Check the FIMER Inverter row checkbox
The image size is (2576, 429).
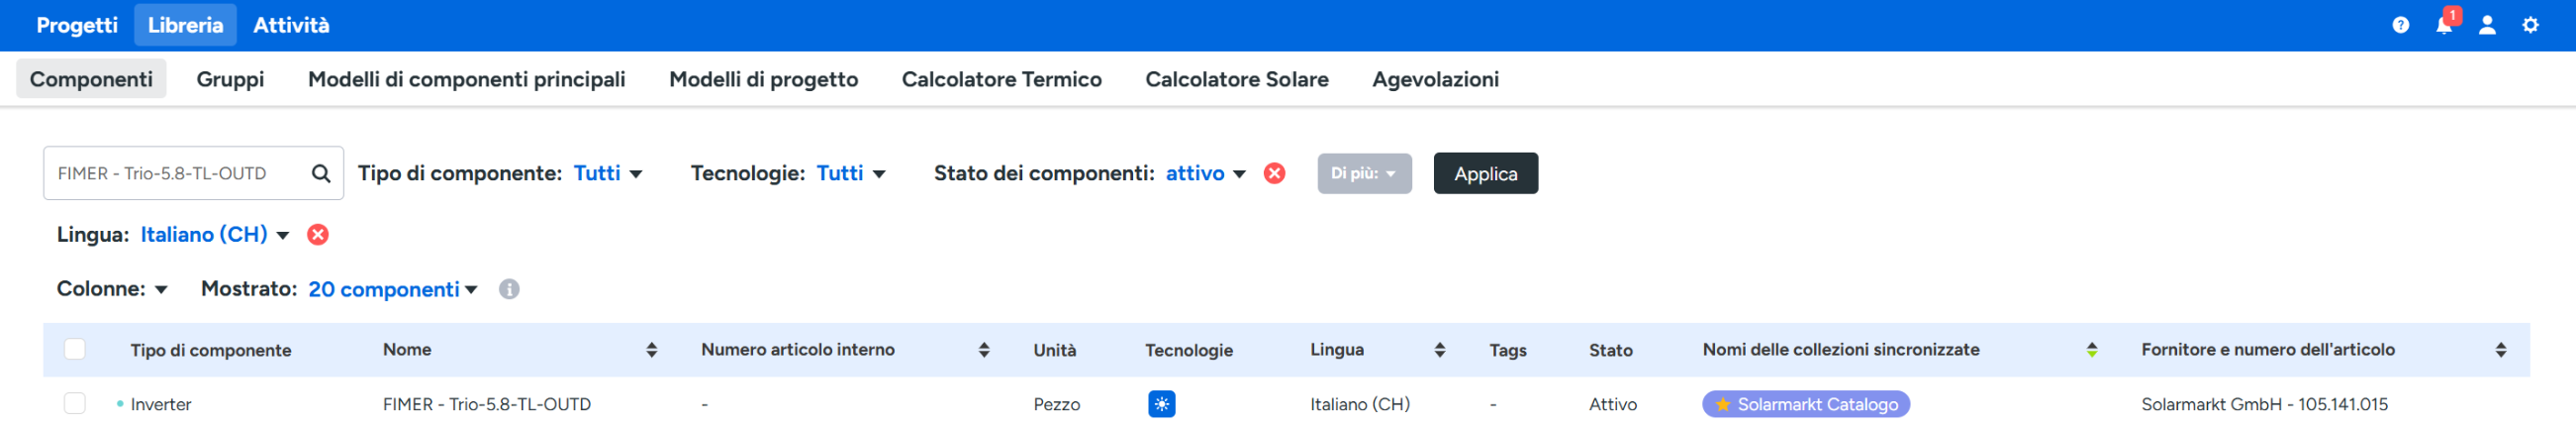point(75,403)
